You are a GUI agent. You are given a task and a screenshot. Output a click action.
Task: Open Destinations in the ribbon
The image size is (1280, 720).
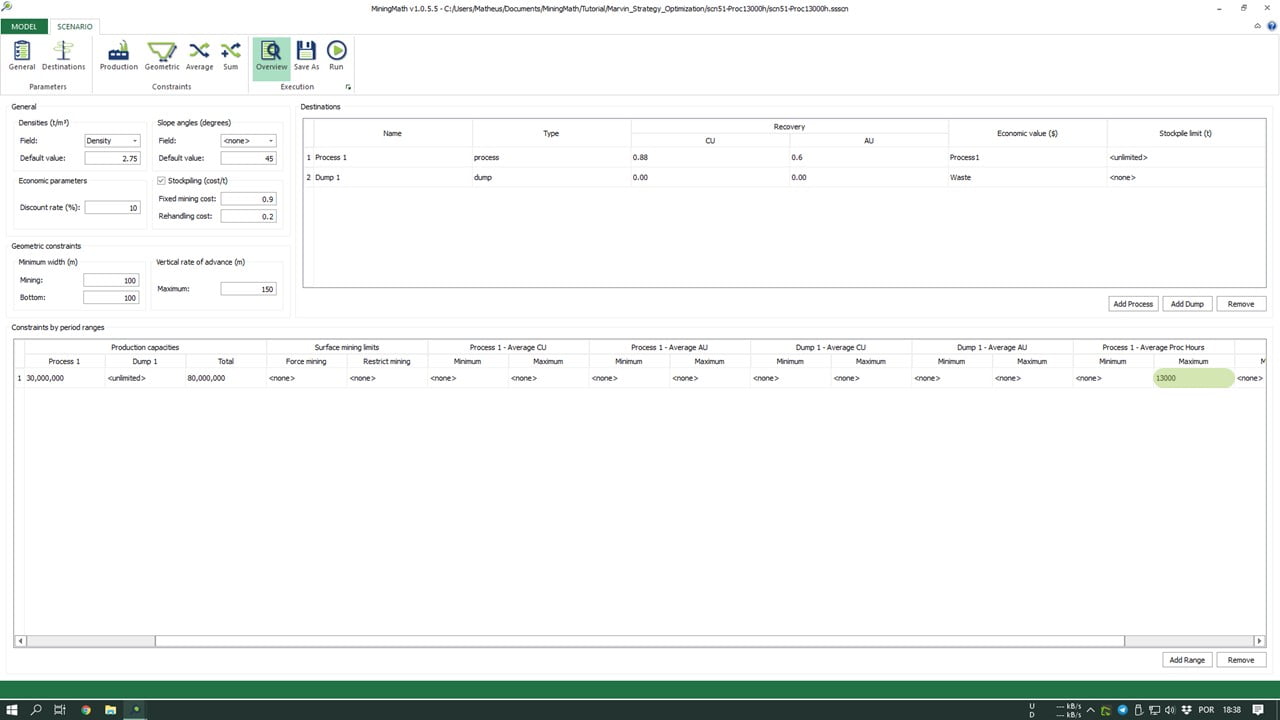[63, 55]
